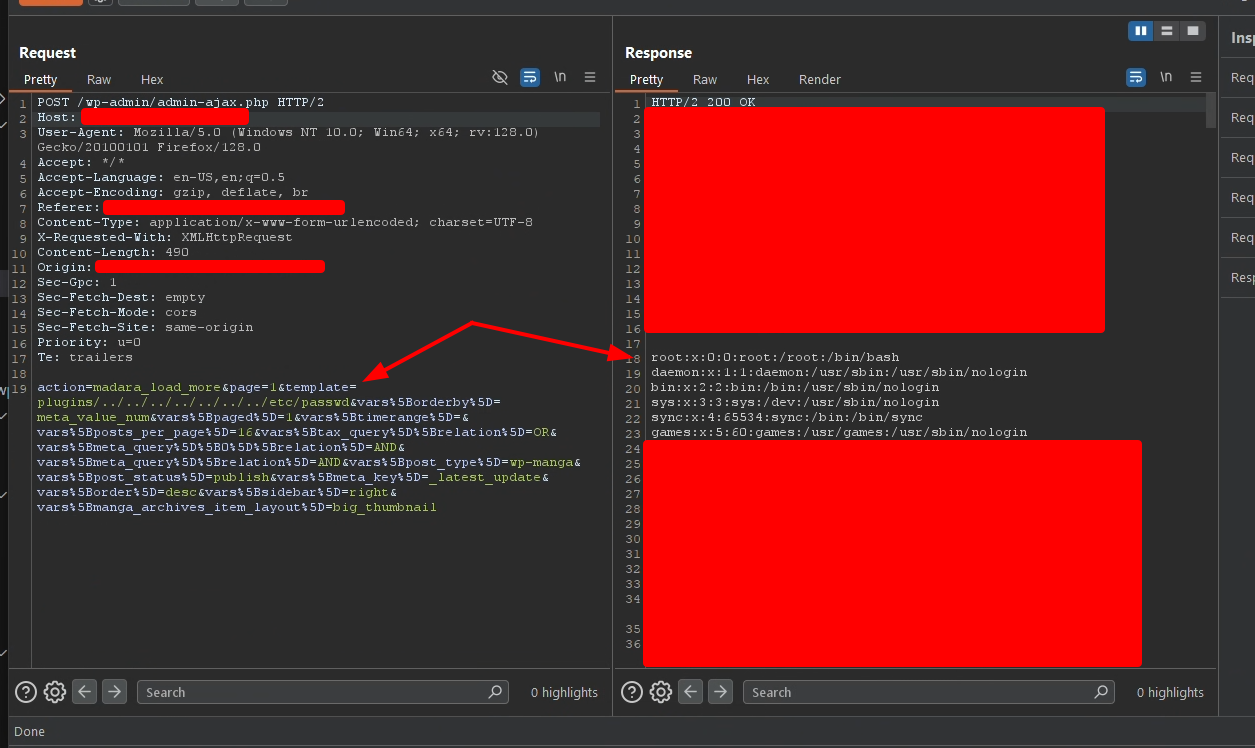Click the 'bin:x:2:2:bin' response line

coord(795,387)
